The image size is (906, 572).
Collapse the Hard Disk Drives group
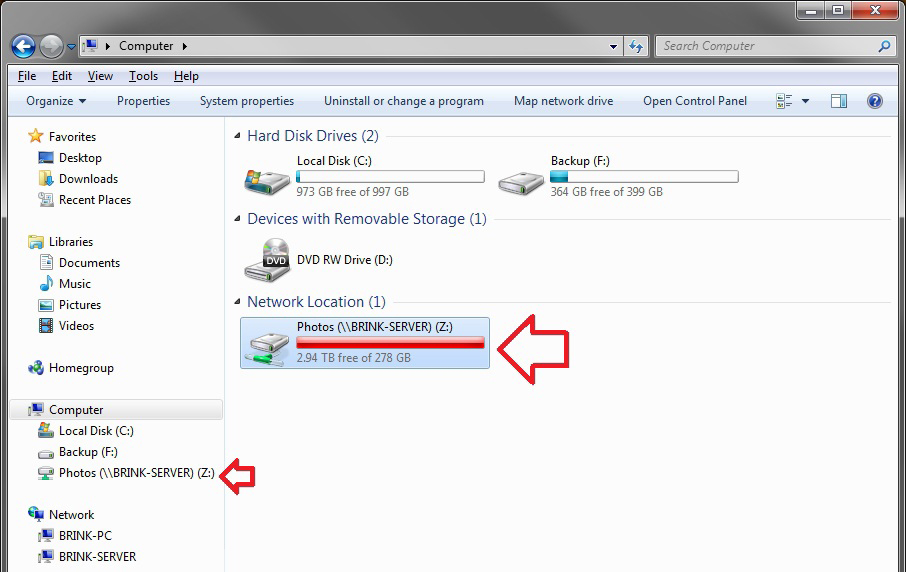237,136
